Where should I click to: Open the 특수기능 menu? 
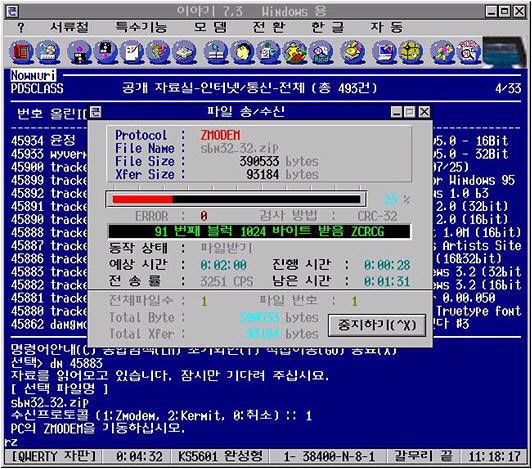coord(141,27)
